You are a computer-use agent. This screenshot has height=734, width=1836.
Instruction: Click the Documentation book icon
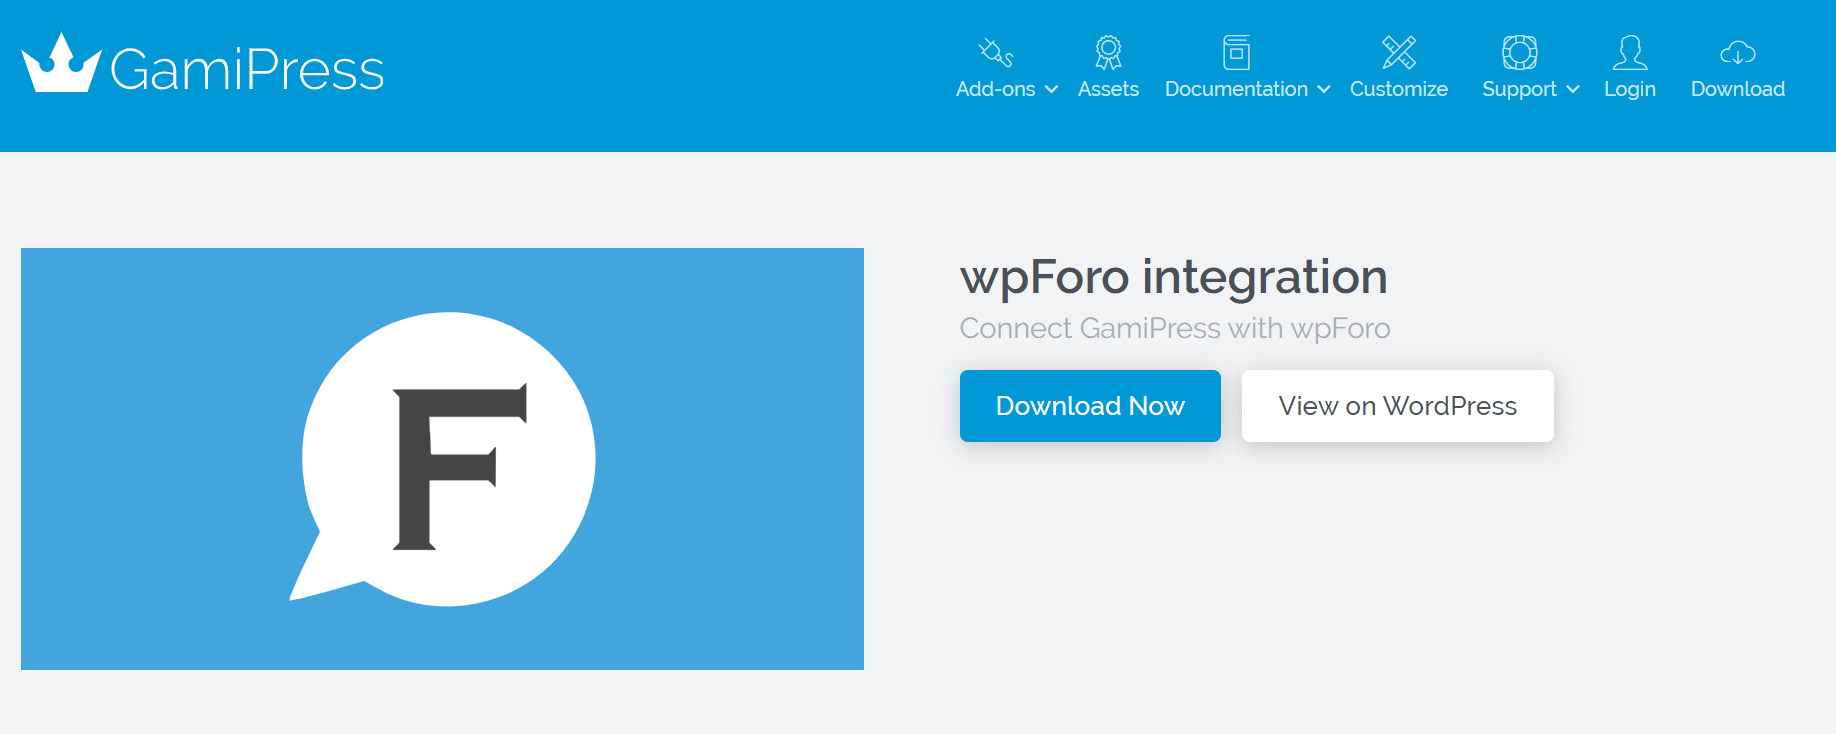[x=1237, y=52]
